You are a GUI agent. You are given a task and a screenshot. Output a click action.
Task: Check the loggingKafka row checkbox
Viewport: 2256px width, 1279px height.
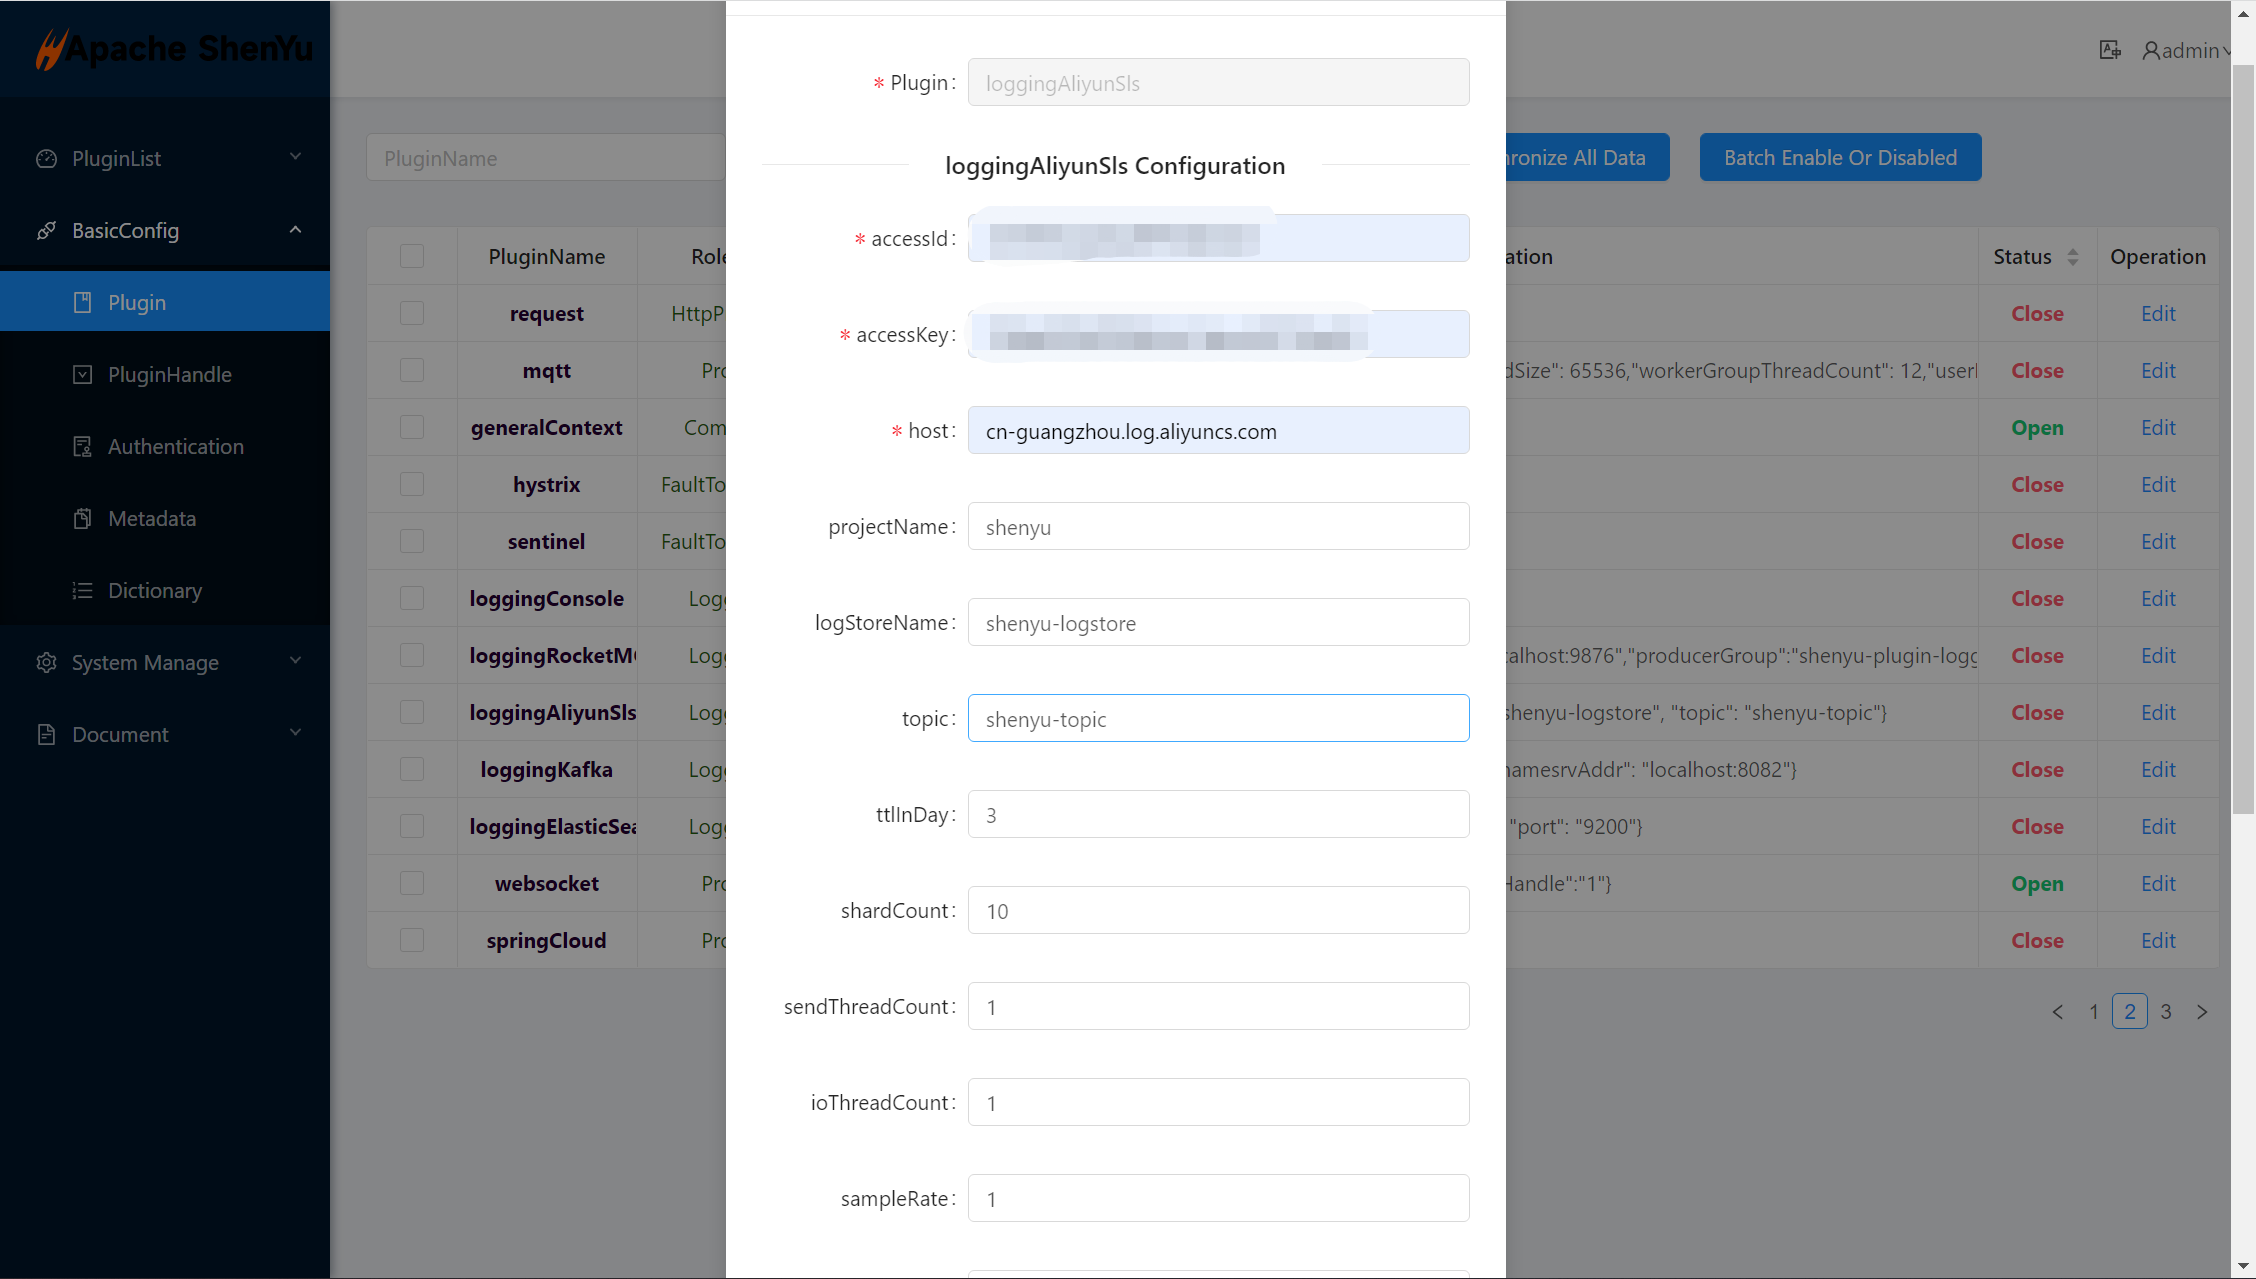[412, 770]
